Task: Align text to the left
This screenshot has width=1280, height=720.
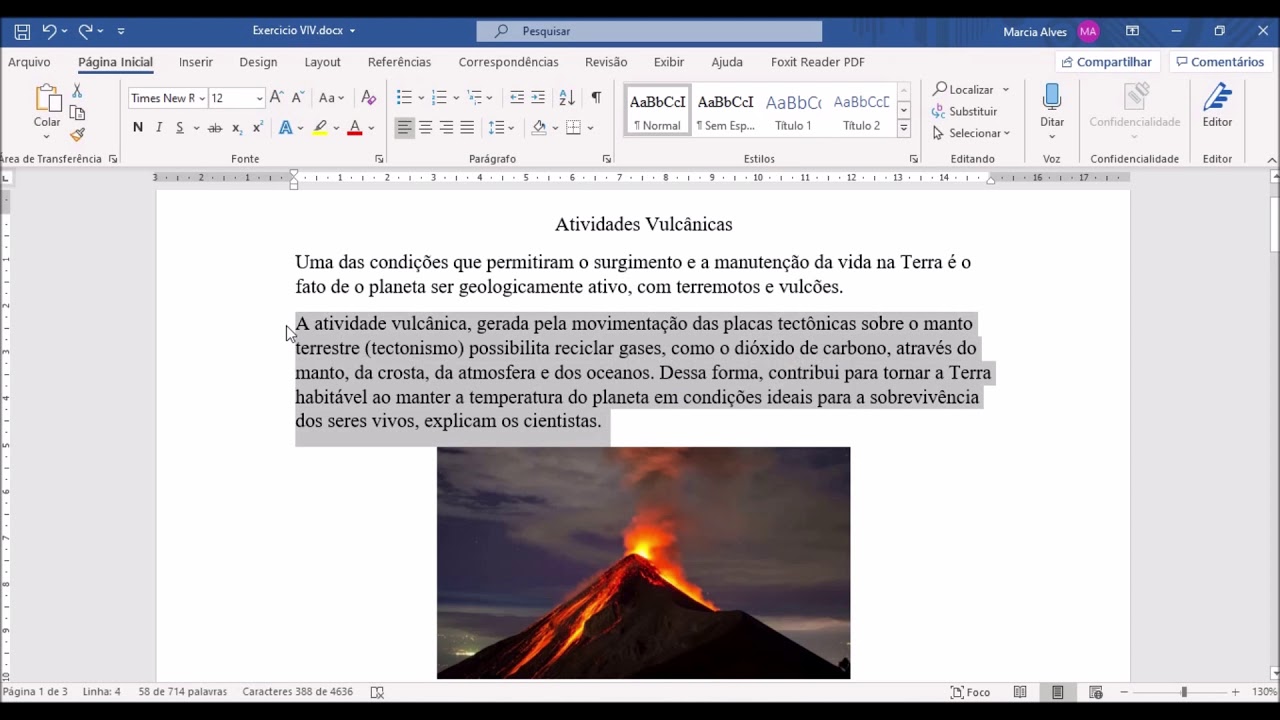Action: coord(404,128)
